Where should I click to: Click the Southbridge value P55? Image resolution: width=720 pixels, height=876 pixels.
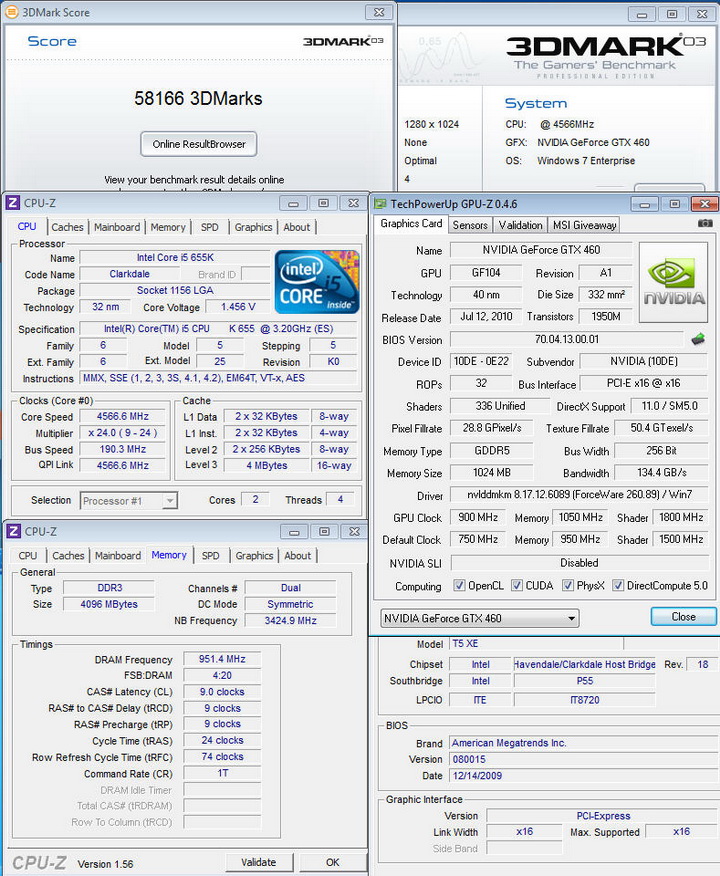584,681
